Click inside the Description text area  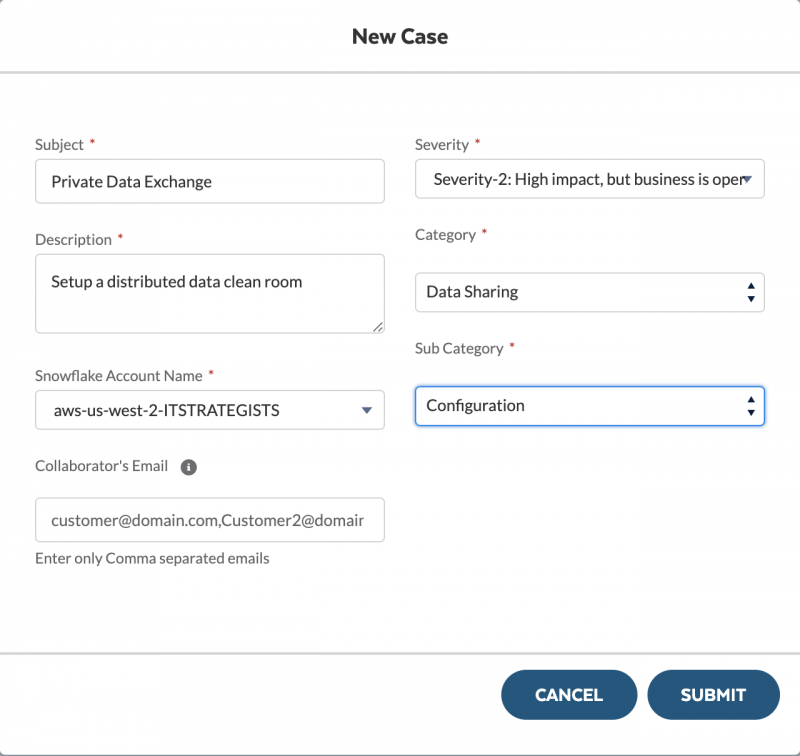point(210,290)
